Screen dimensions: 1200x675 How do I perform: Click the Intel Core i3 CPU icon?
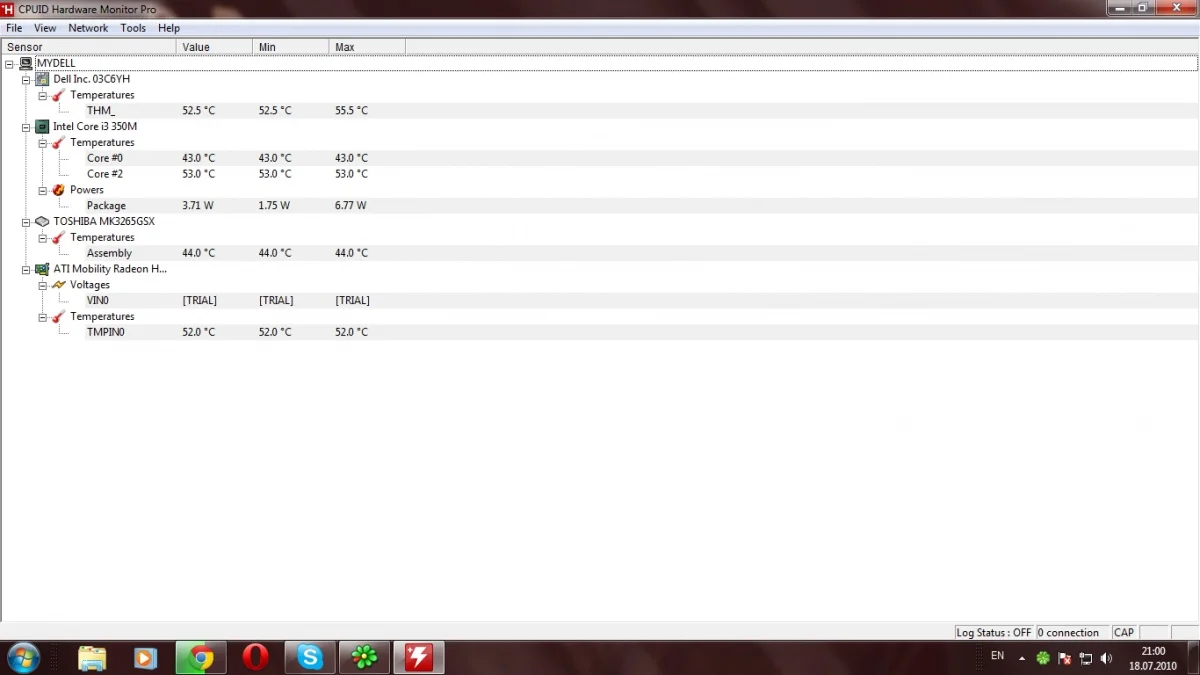(x=42, y=127)
